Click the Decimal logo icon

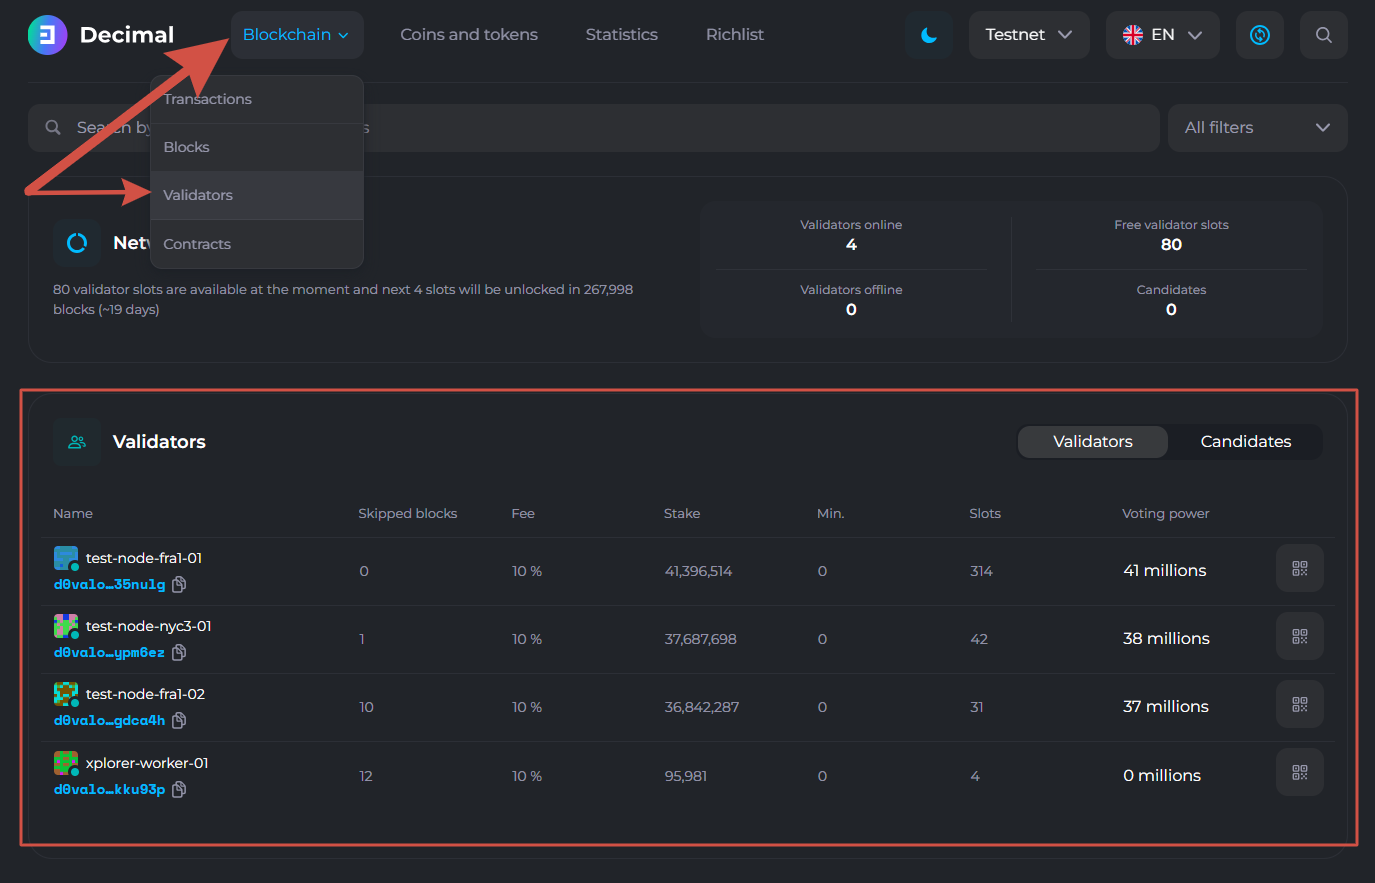(47, 35)
